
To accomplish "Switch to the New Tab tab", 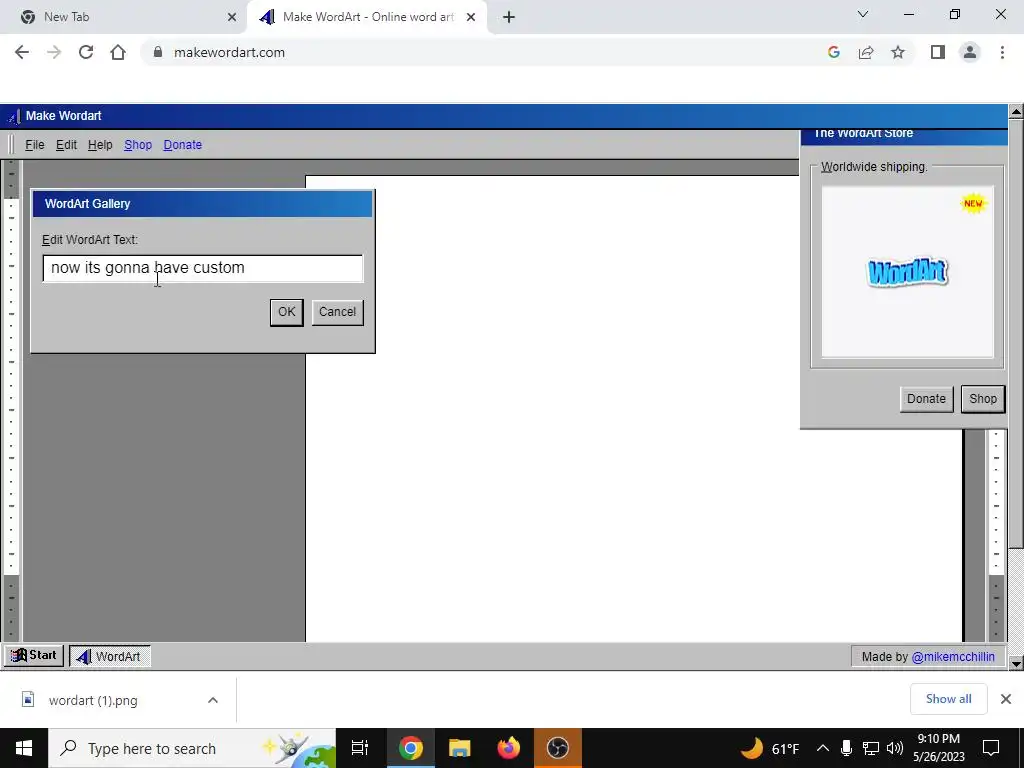I will (123, 17).
